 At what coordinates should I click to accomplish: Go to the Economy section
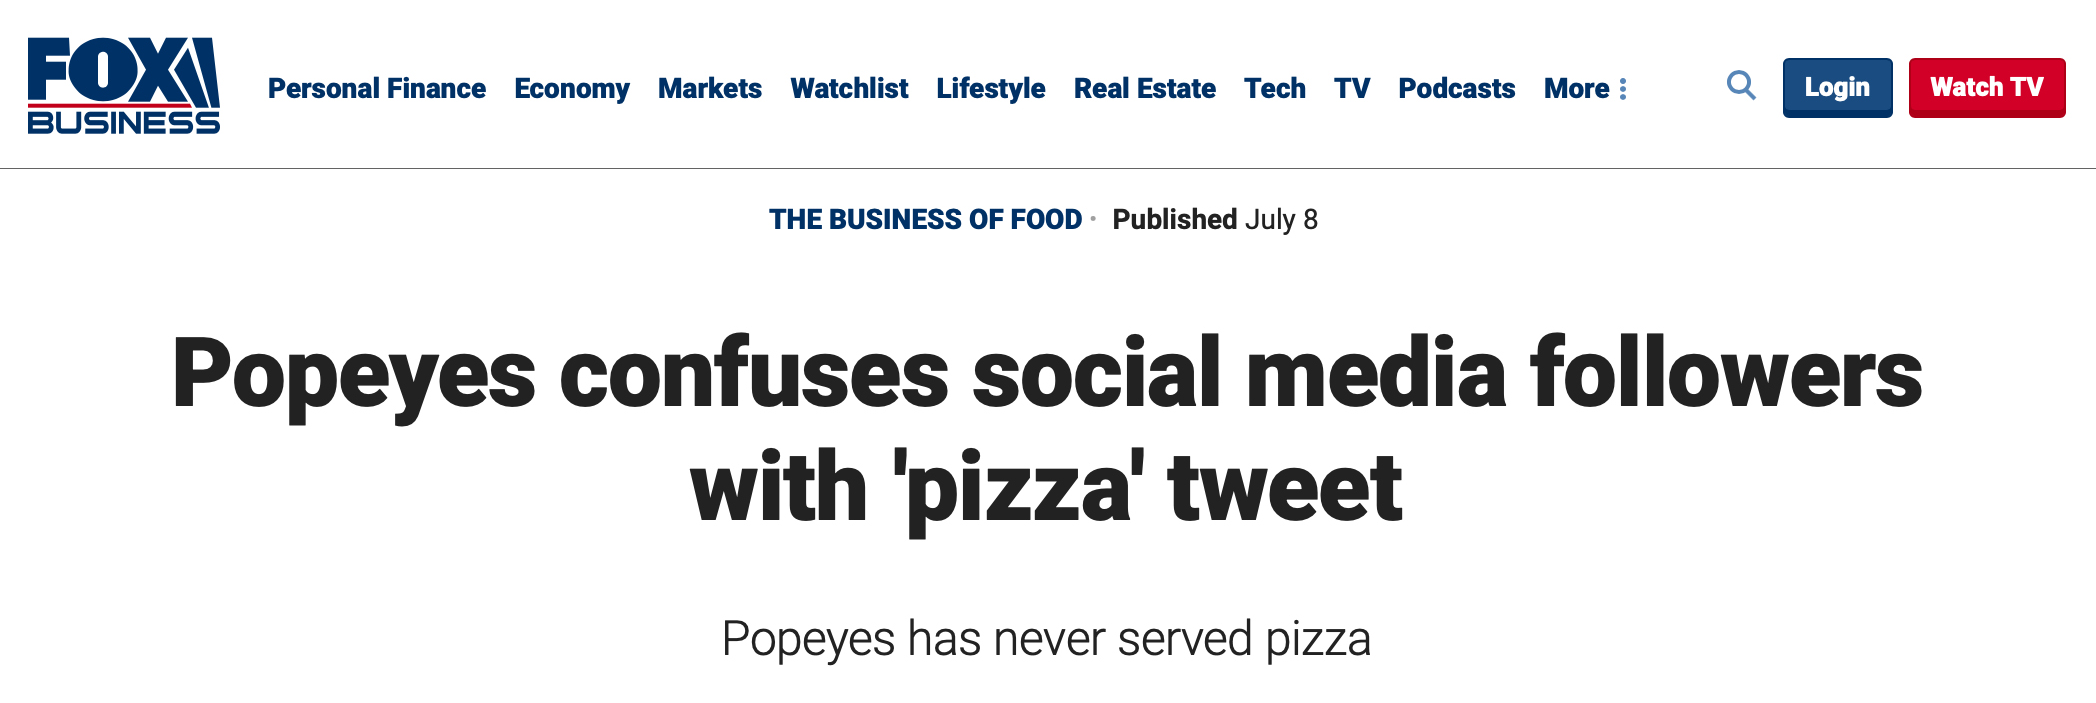(572, 89)
